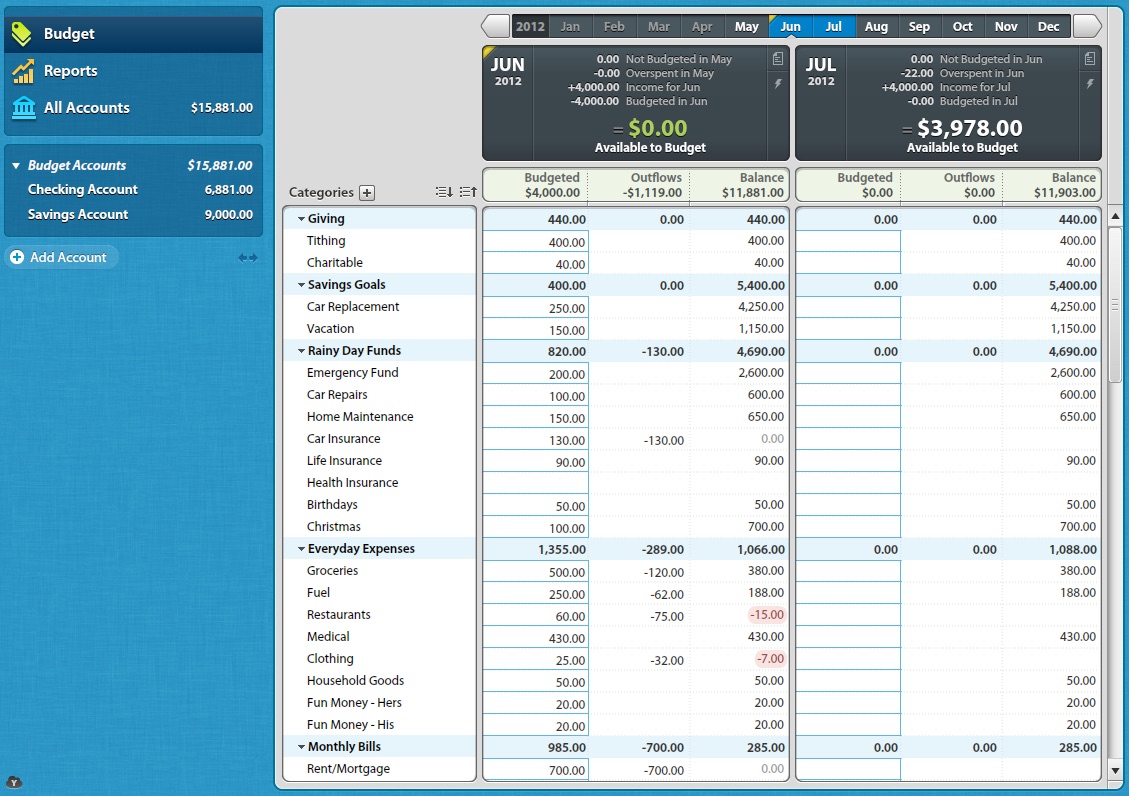The width and height of the screenshot is (1129, 796).
Task: Click Add Account button
Action: [61, 257]
